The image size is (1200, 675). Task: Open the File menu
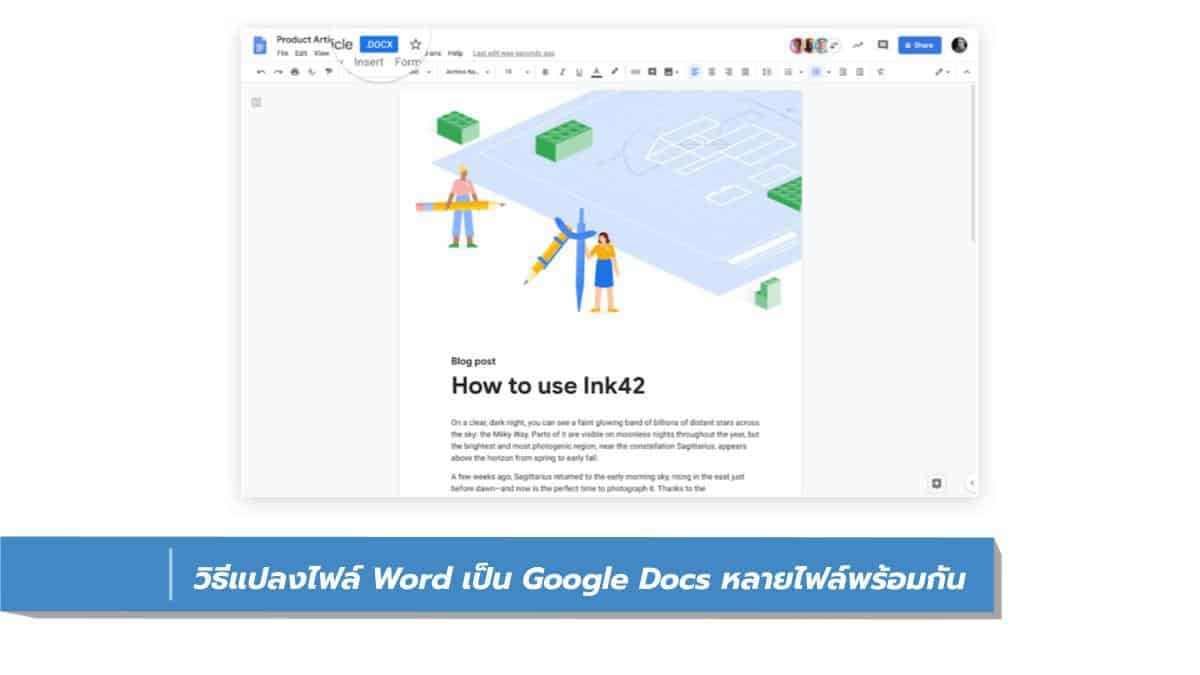283,53
